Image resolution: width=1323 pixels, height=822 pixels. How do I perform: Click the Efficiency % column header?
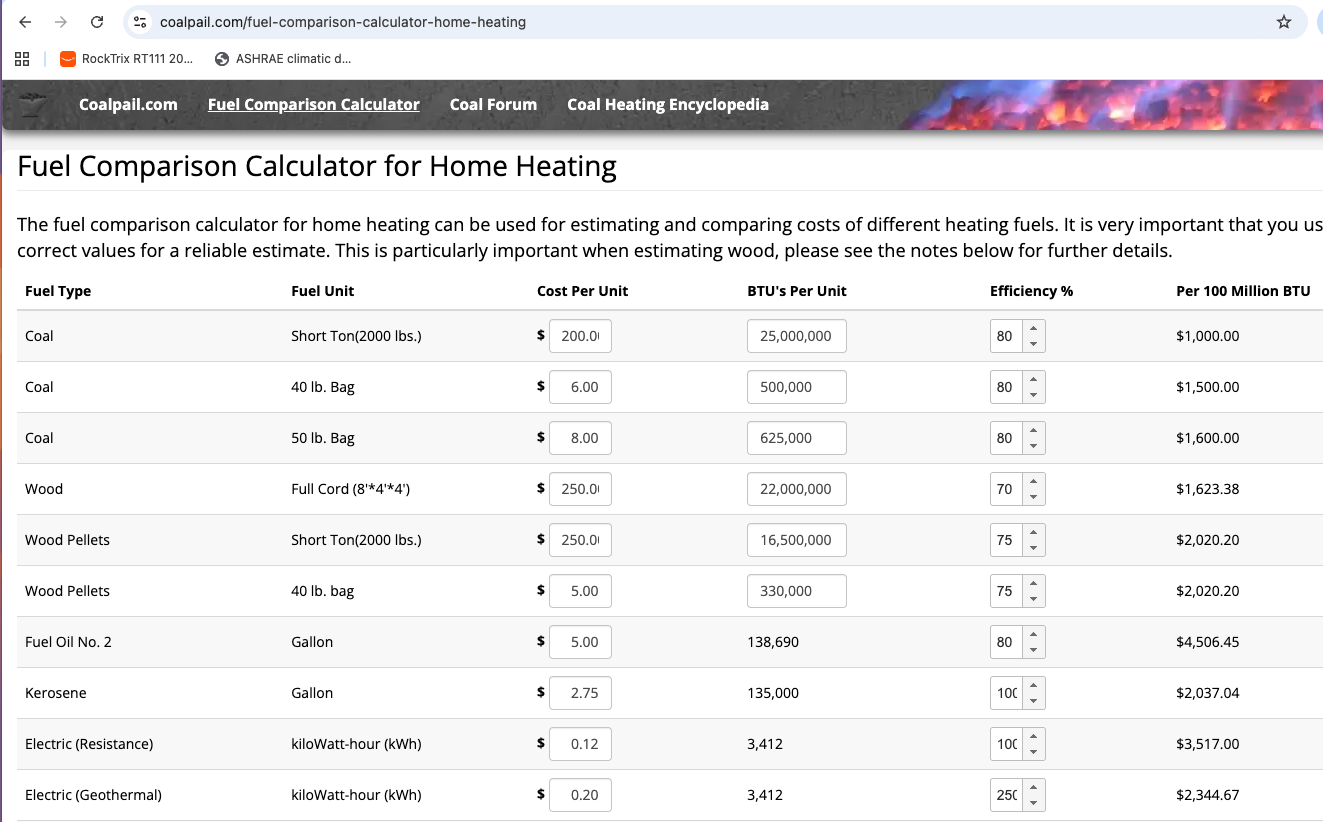coord(1031,291)
